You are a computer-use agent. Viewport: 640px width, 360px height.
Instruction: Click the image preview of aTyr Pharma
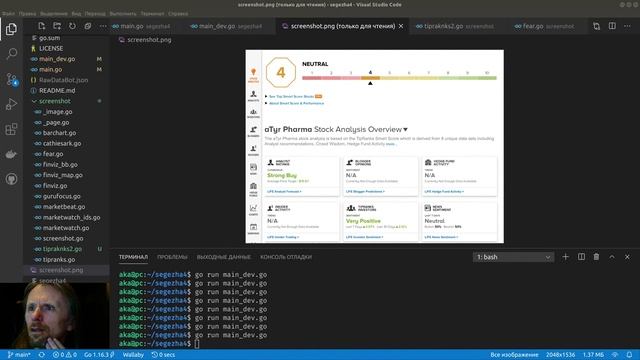374,147
